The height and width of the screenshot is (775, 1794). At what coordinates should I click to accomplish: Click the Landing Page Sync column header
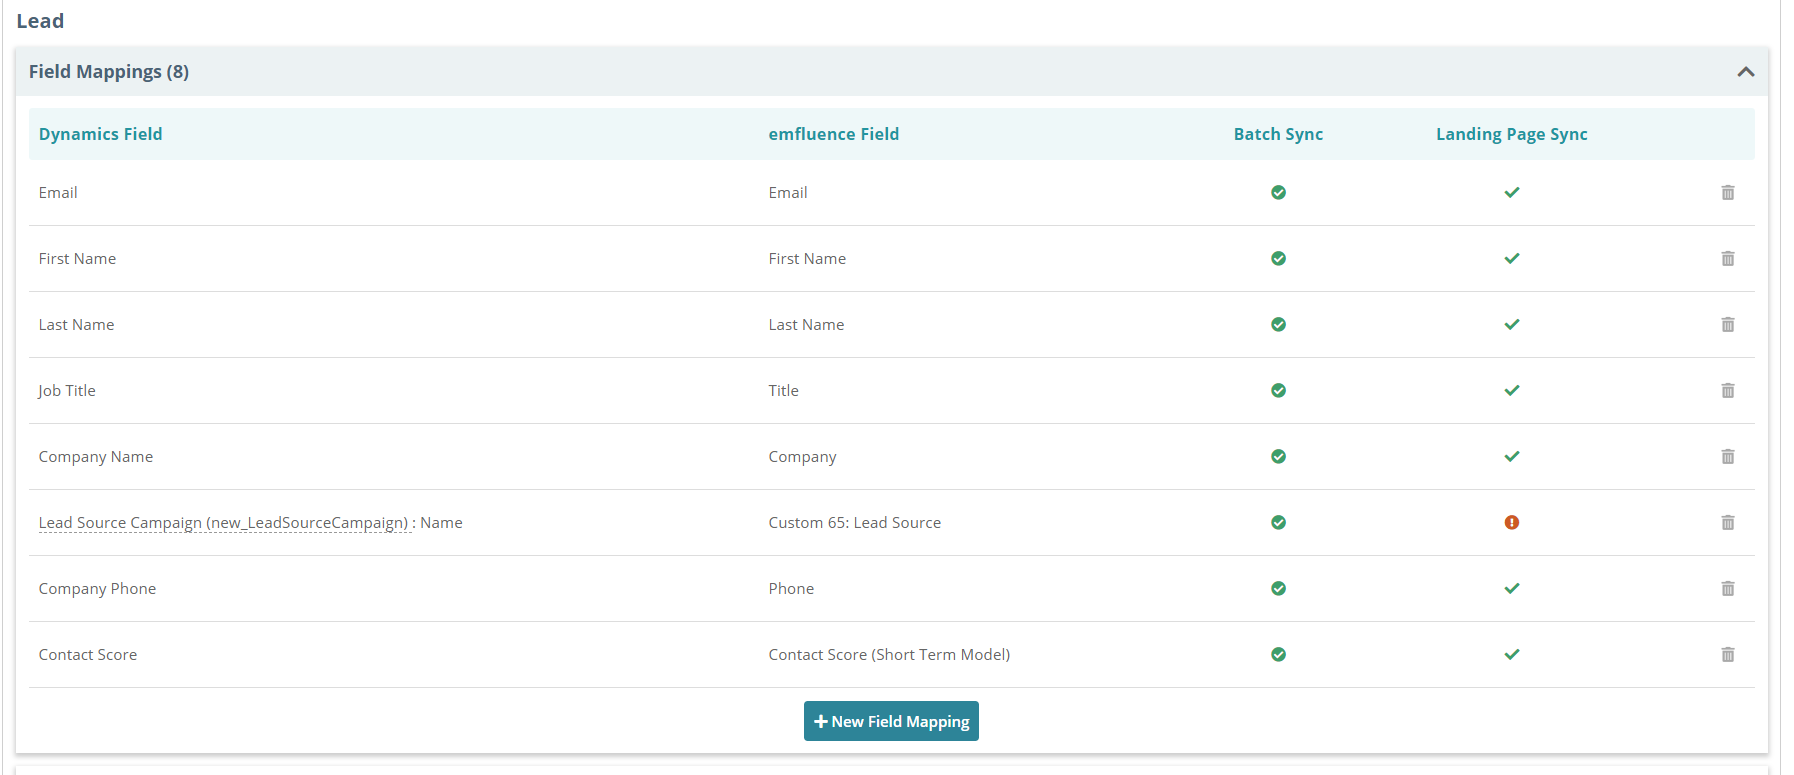click(x=1511, y=134)
